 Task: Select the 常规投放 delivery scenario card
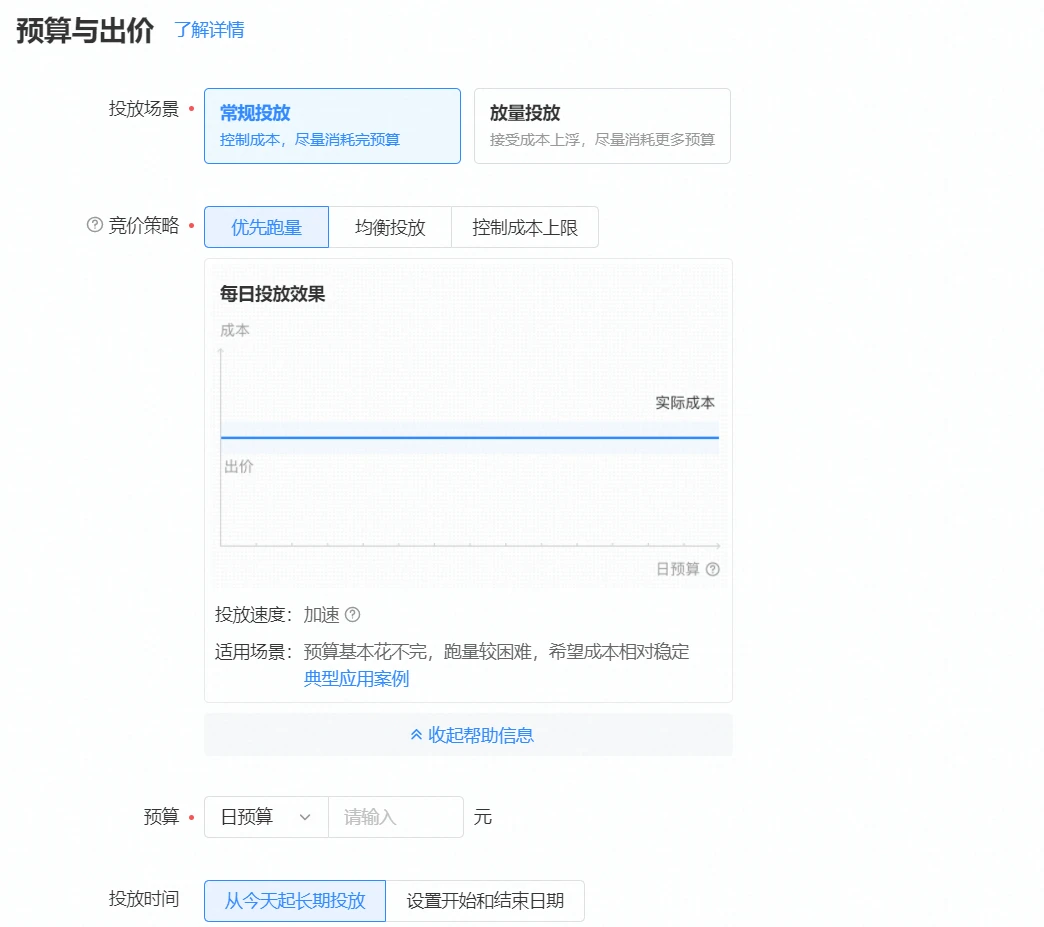pos(332,125)
